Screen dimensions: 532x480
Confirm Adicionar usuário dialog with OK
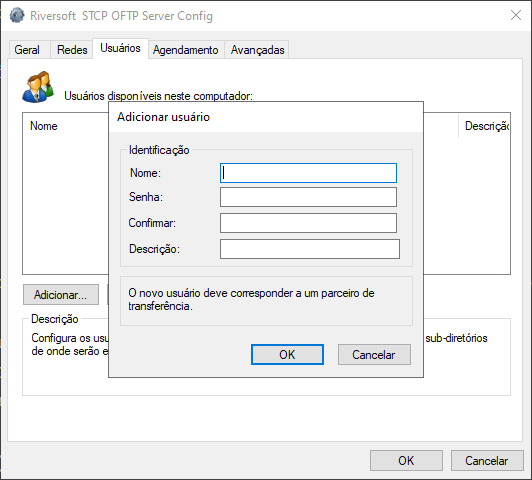287,354
